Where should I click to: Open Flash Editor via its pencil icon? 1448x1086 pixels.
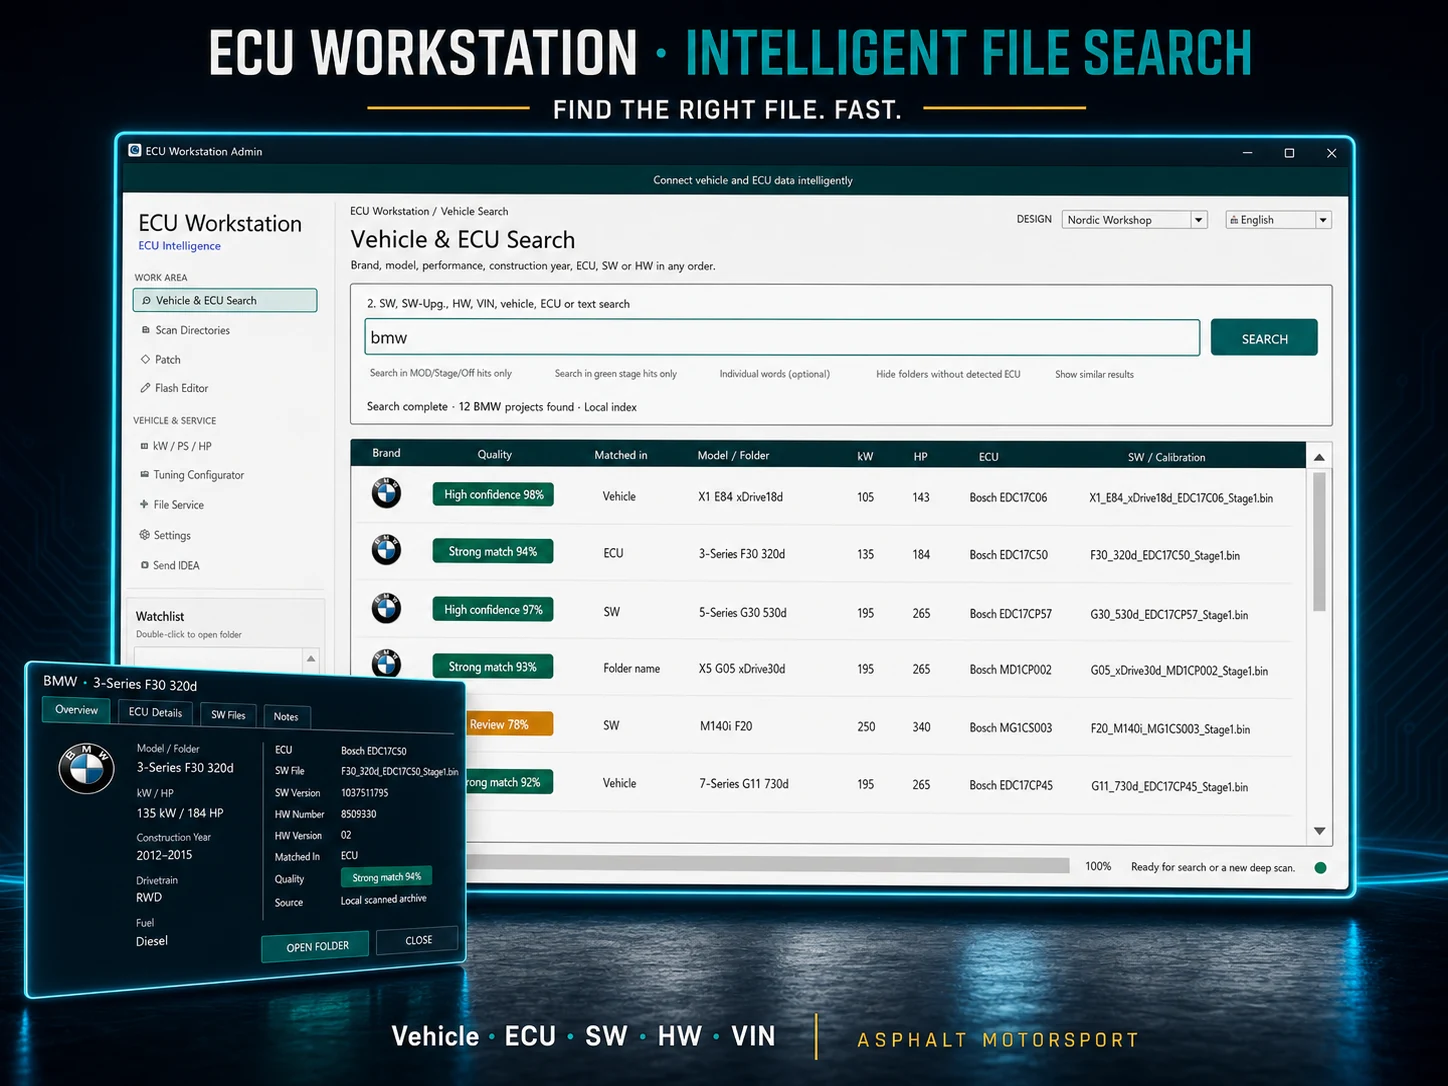[146, 388]
